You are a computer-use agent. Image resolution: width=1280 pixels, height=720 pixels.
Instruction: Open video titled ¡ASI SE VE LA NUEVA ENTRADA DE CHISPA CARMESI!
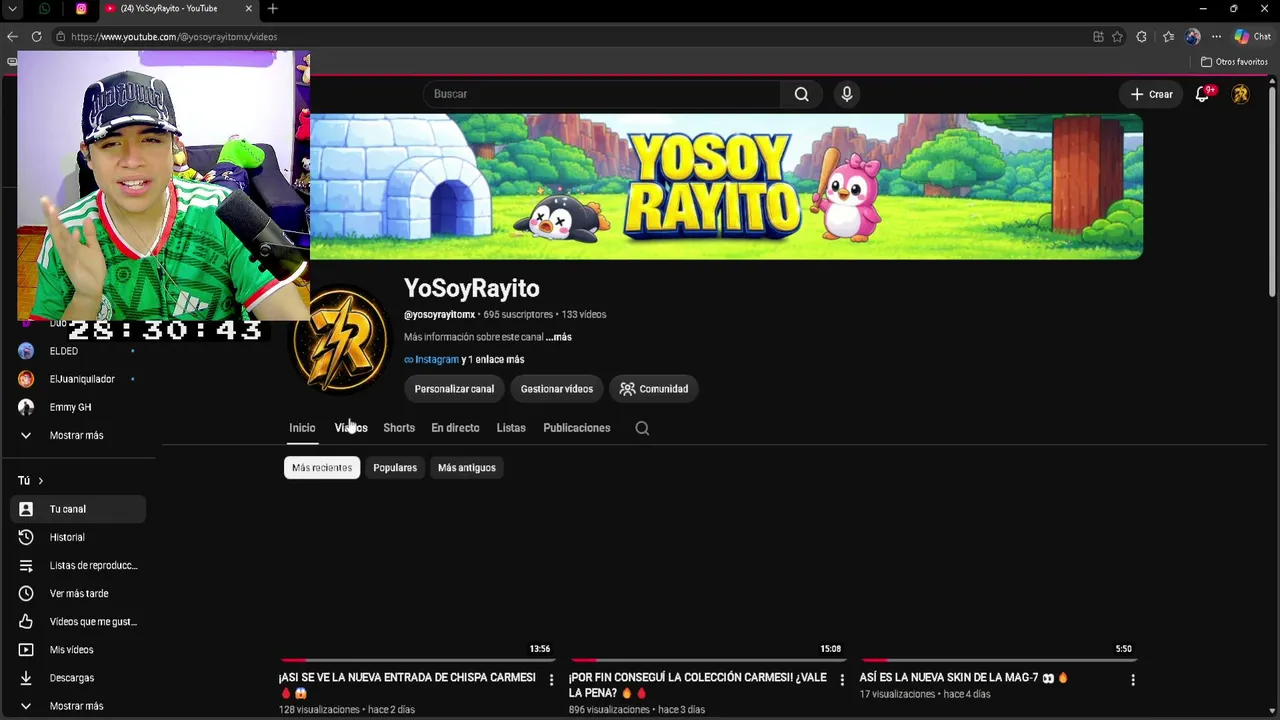[408, 684]
